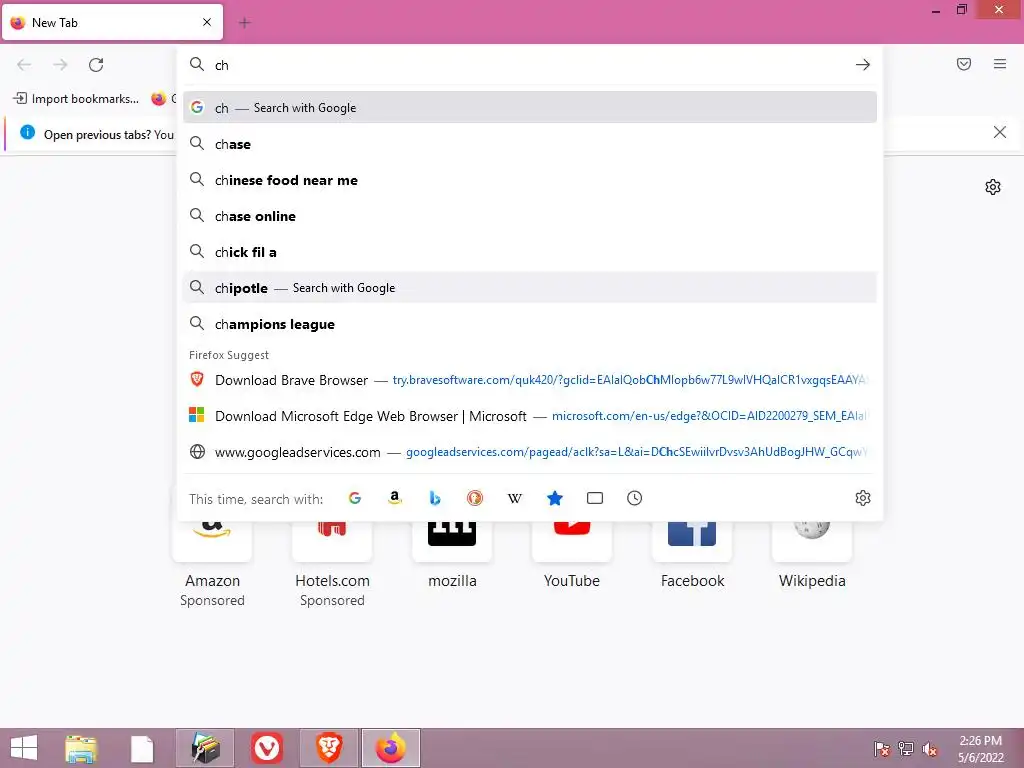Search bookmarks with the star icon
The image size is (1024, 768).
coord(554,498)
